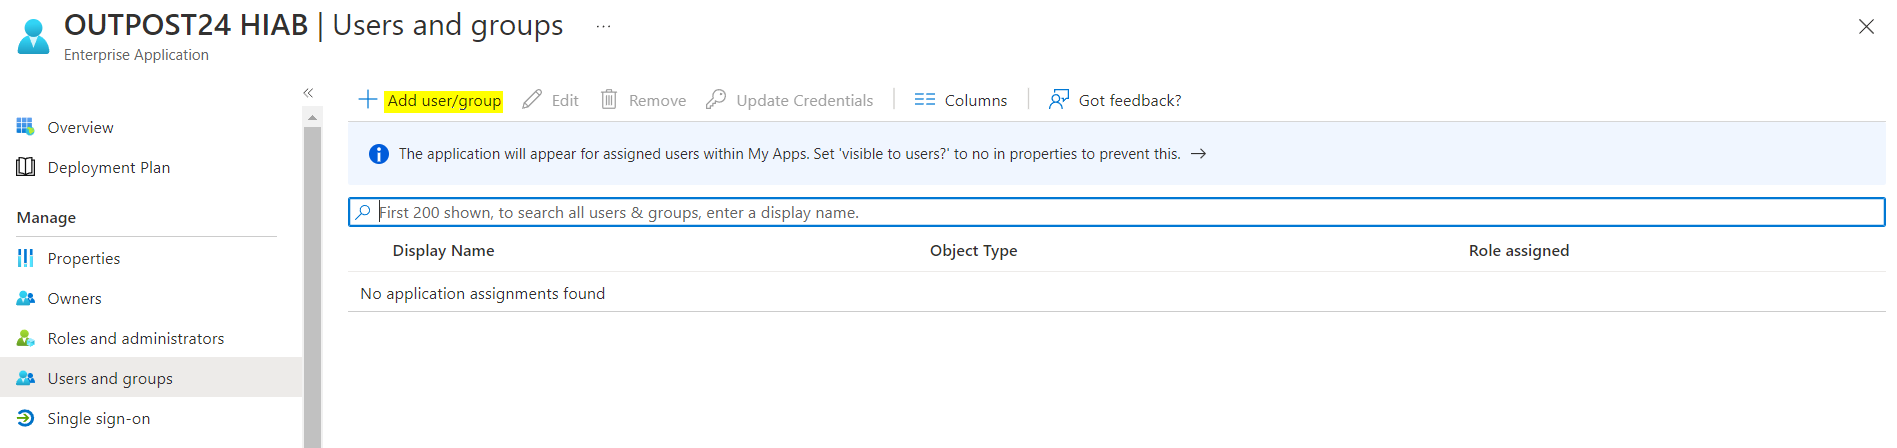
Task: Open the ellipsis more options menu
Action: 603,27
